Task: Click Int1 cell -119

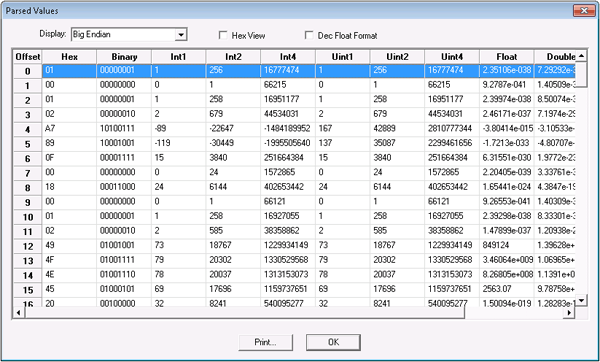Action: tap(178, 143)
